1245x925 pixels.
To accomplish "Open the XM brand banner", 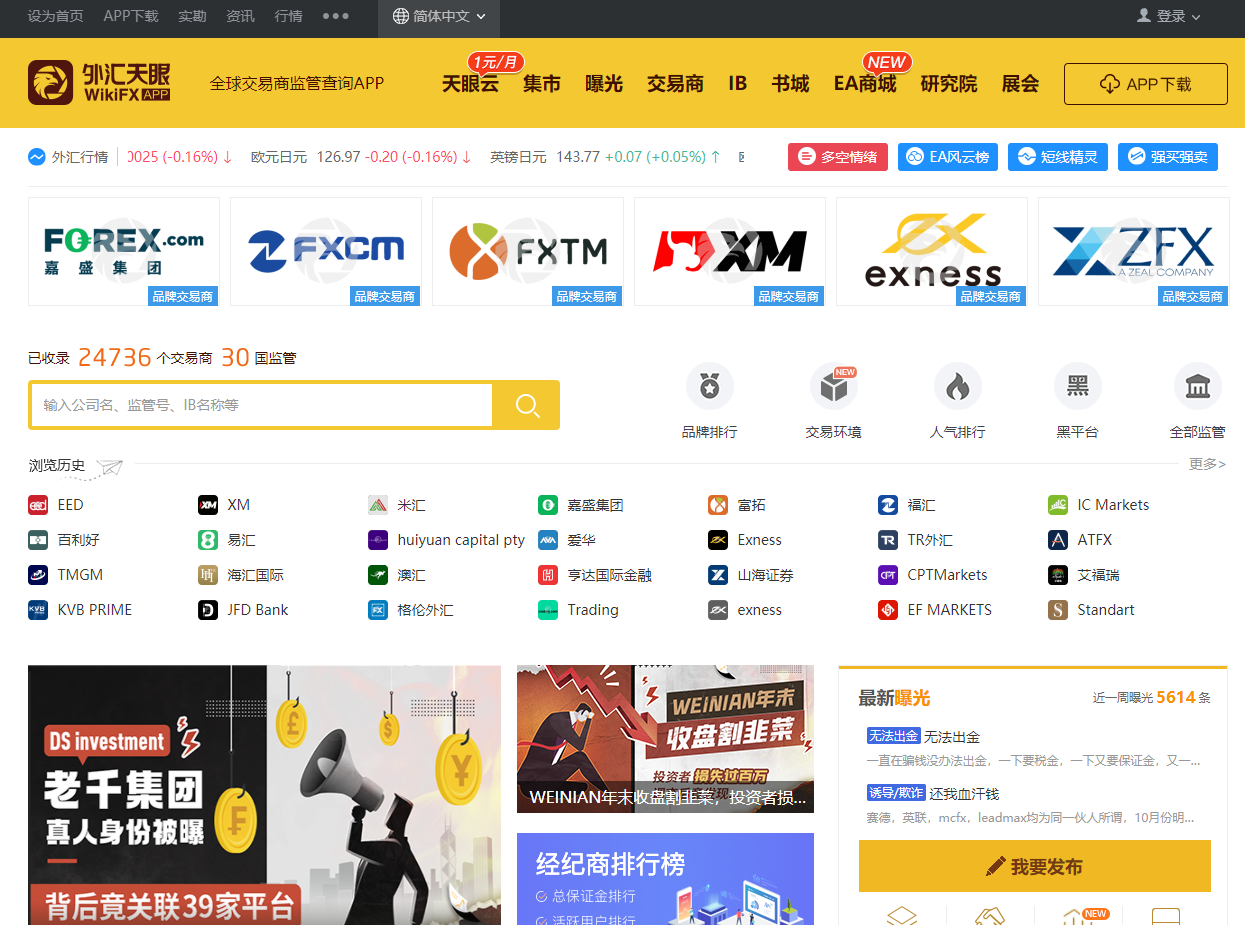I will click(x=730, y=251).
